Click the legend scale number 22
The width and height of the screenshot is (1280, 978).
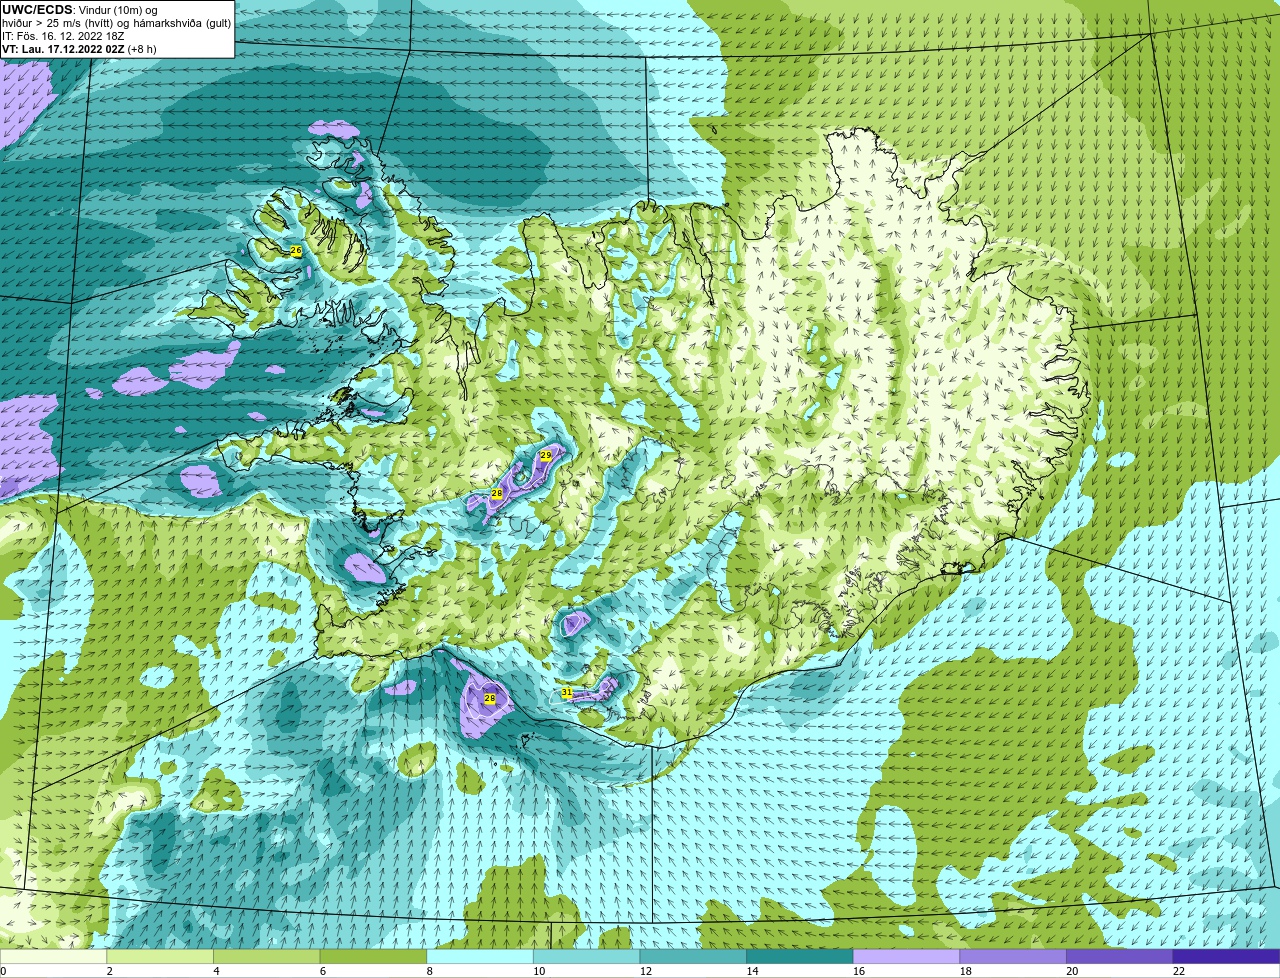click(x=1178, y=971)
